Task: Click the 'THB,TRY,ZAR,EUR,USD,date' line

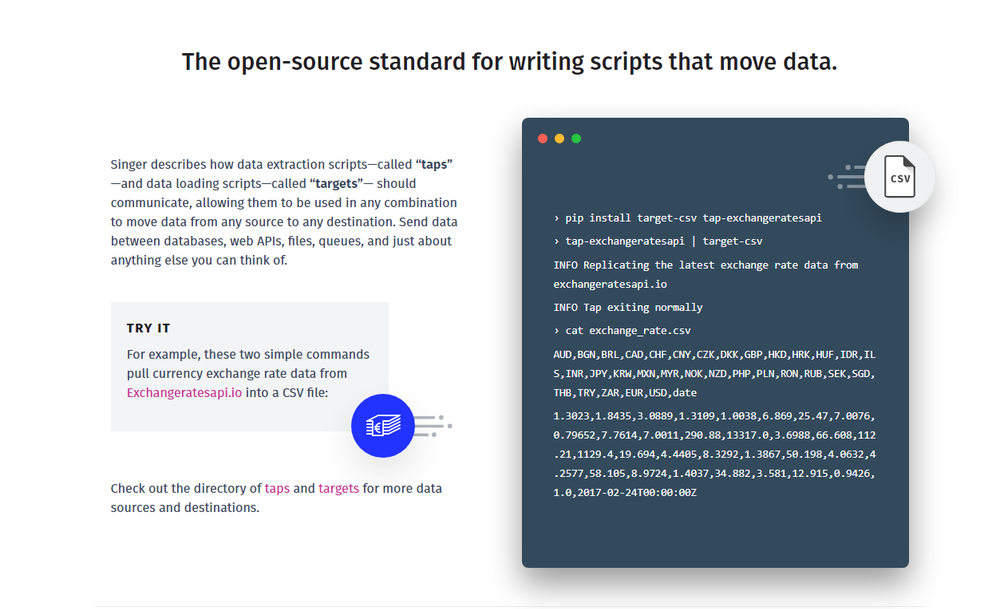Action: click(x=625, y=393)
